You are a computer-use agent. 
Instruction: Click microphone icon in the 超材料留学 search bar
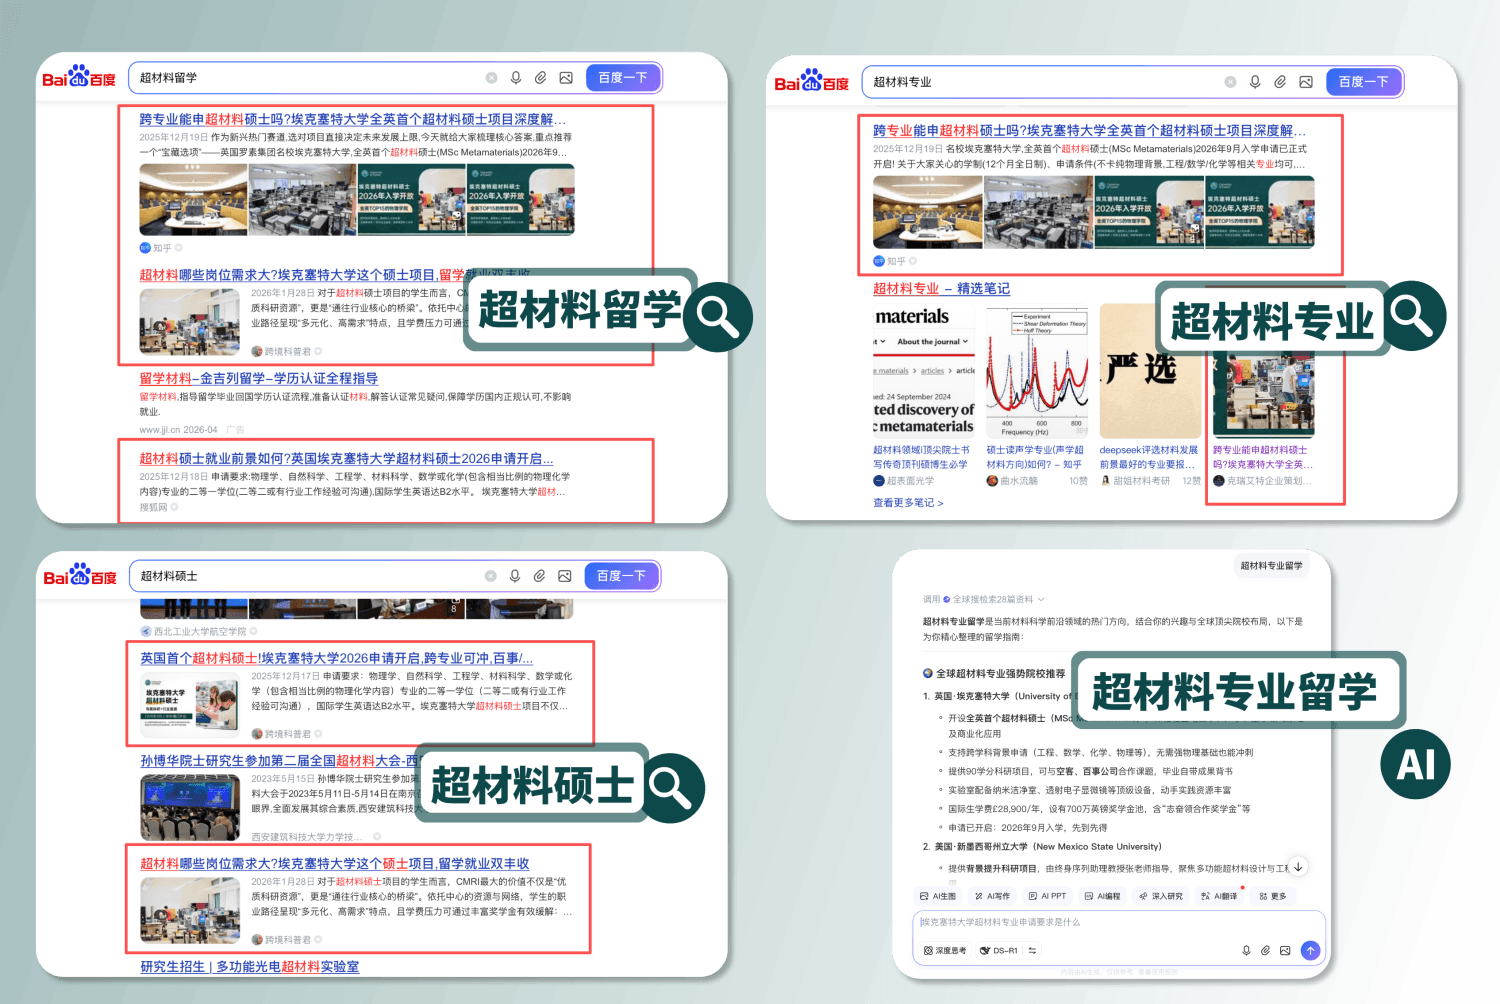click(x=516, y=78)
